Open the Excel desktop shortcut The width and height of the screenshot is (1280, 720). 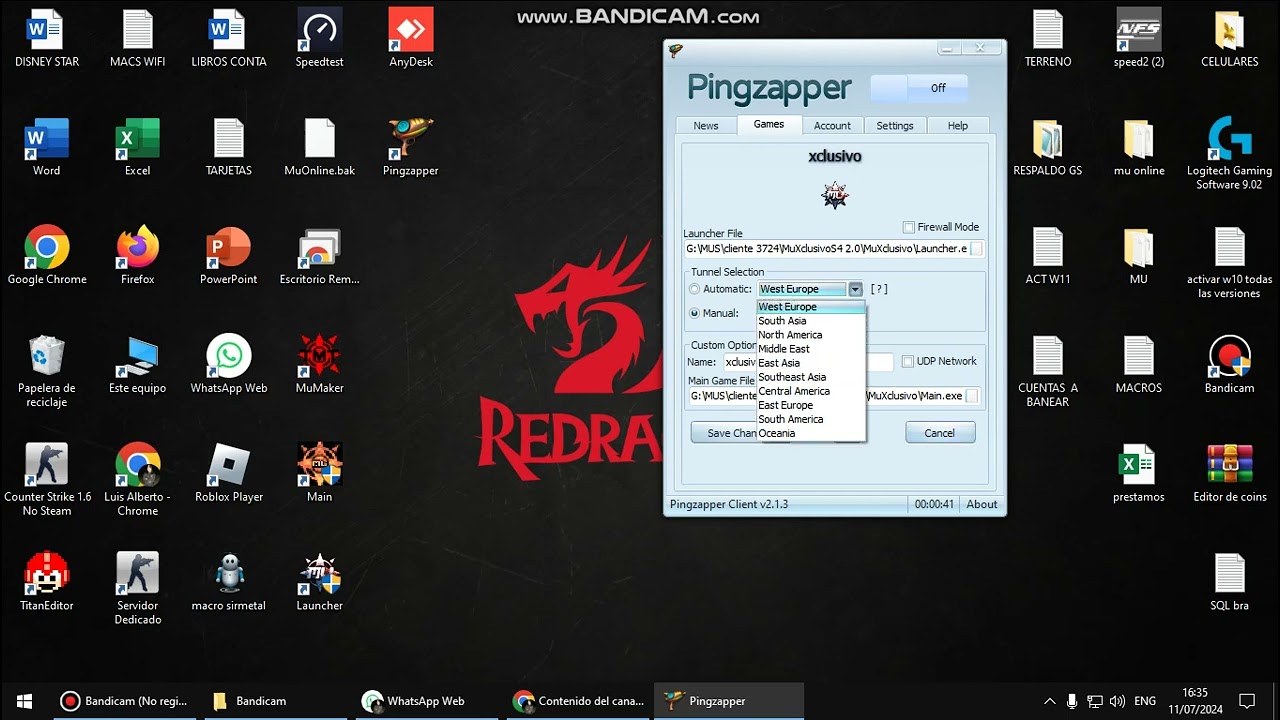[137, 147]
